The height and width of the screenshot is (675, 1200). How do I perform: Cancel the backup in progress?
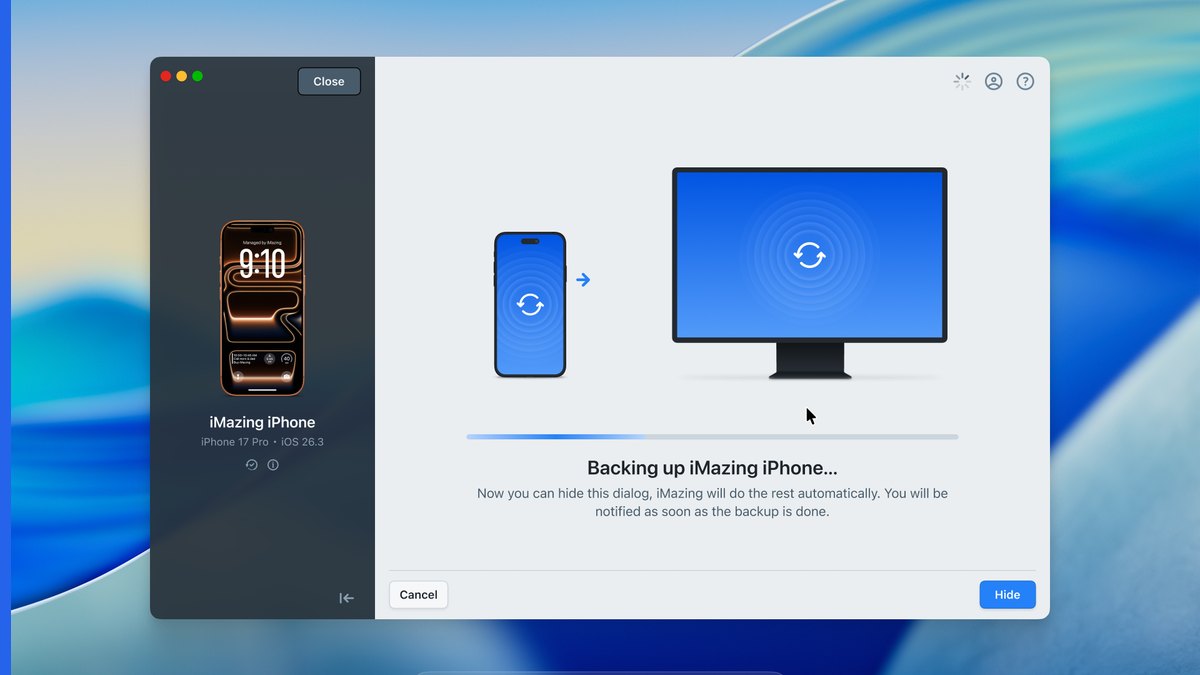click(x=418, y=594)
